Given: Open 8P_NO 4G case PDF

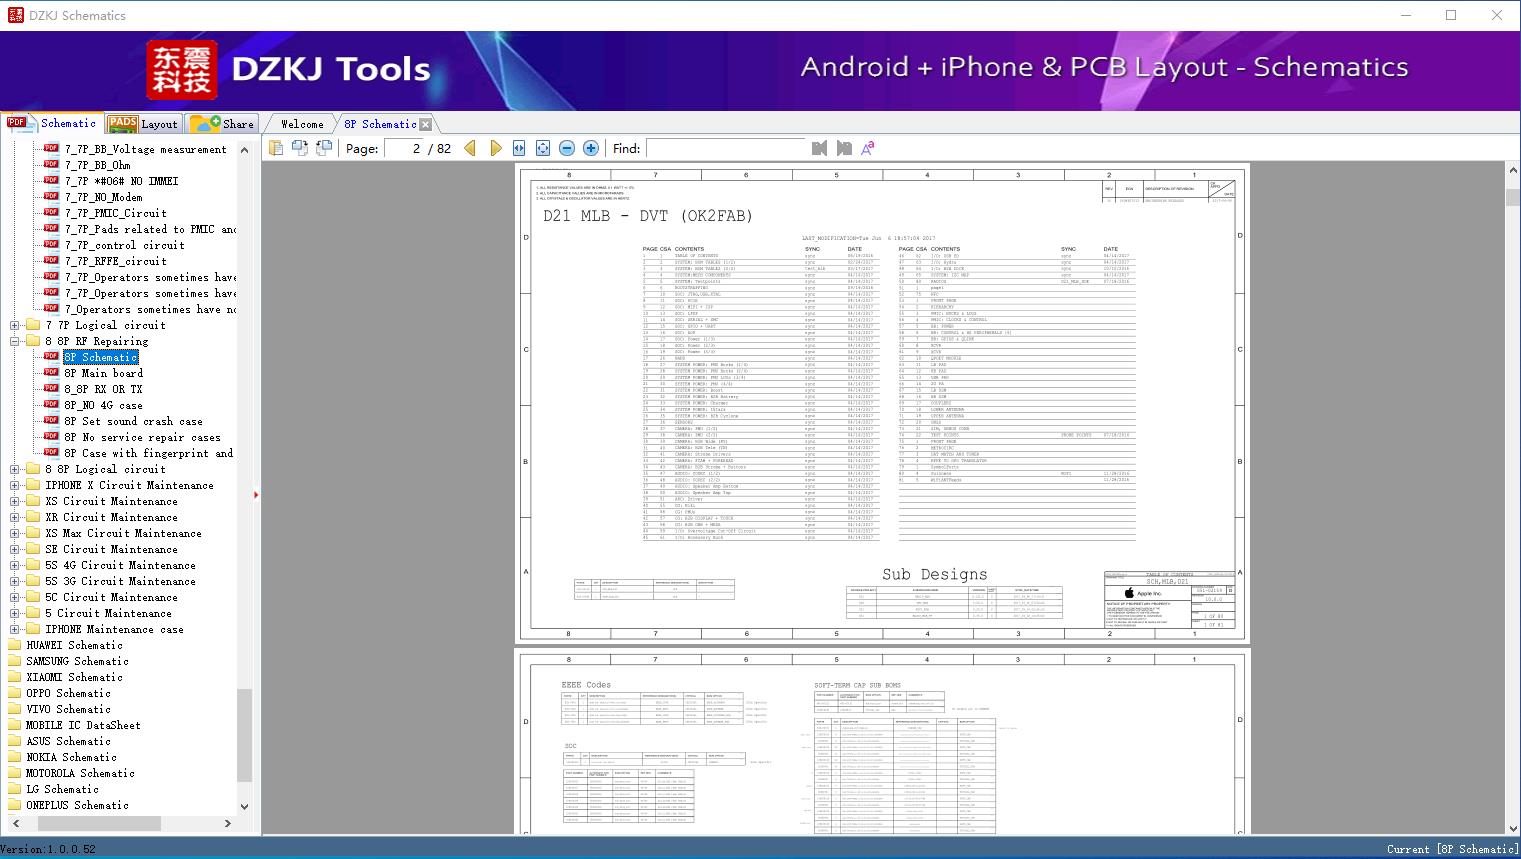Looking at the screenshot, I should pos(104,405).
